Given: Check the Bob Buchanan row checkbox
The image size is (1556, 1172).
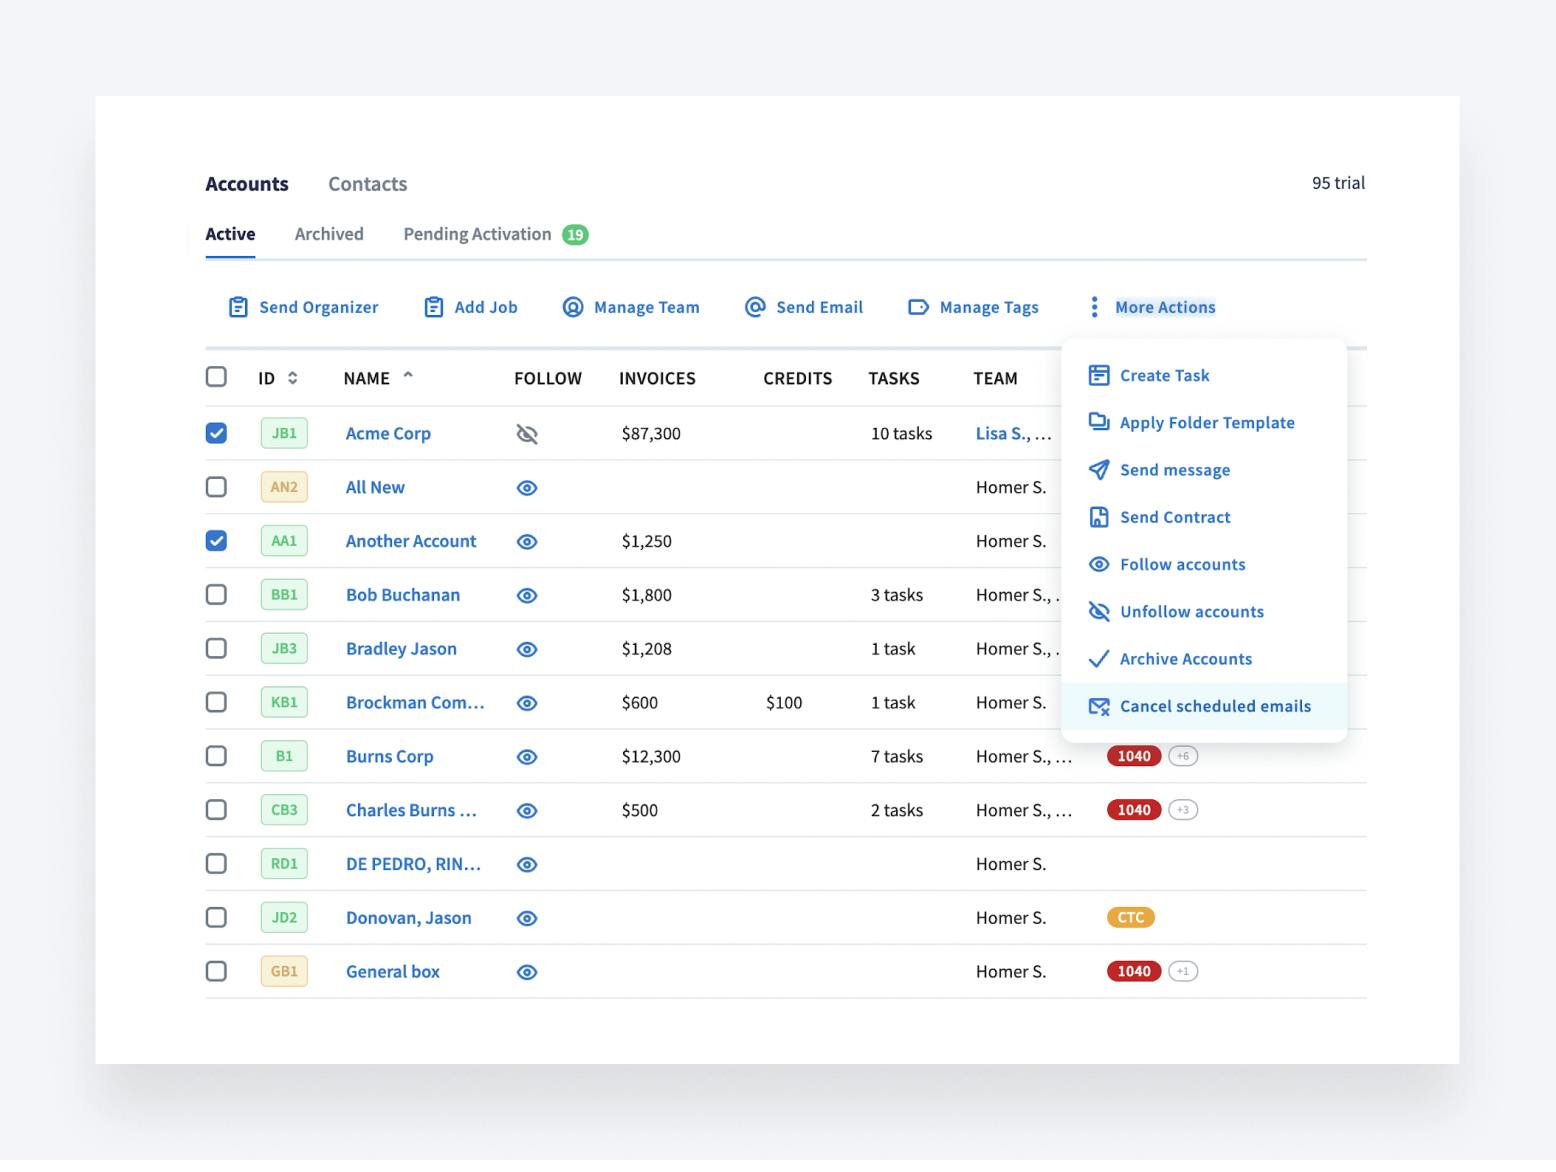Looking at the screenshot, I should [216, 595].
